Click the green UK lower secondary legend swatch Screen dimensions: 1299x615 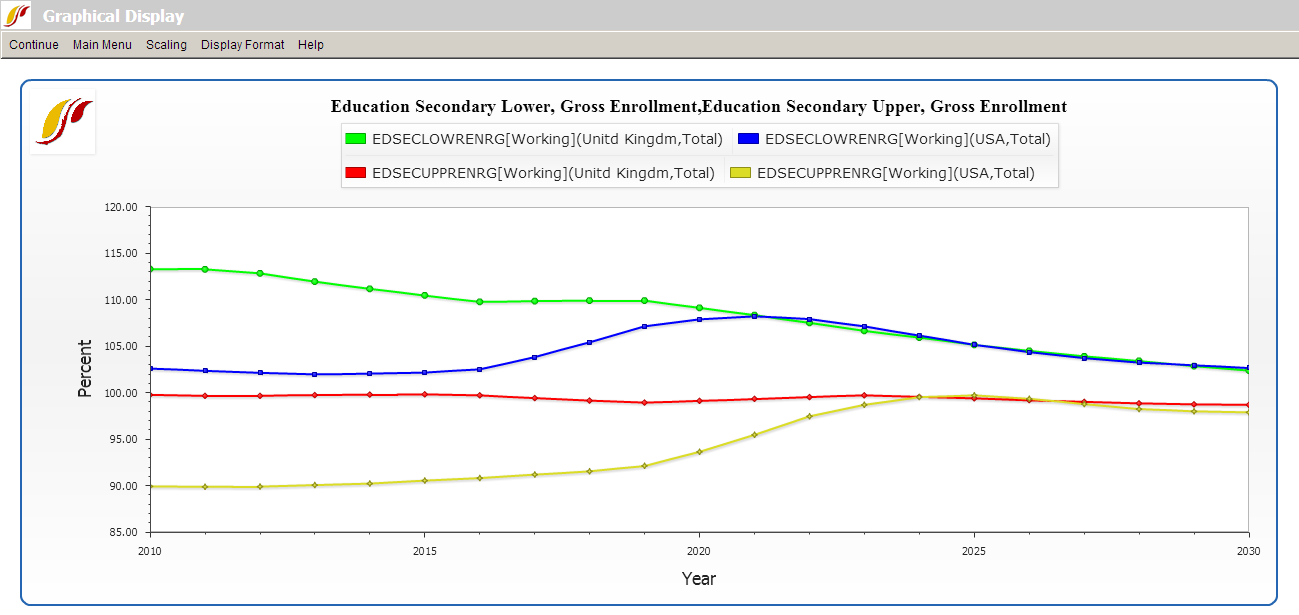point(355,139)
